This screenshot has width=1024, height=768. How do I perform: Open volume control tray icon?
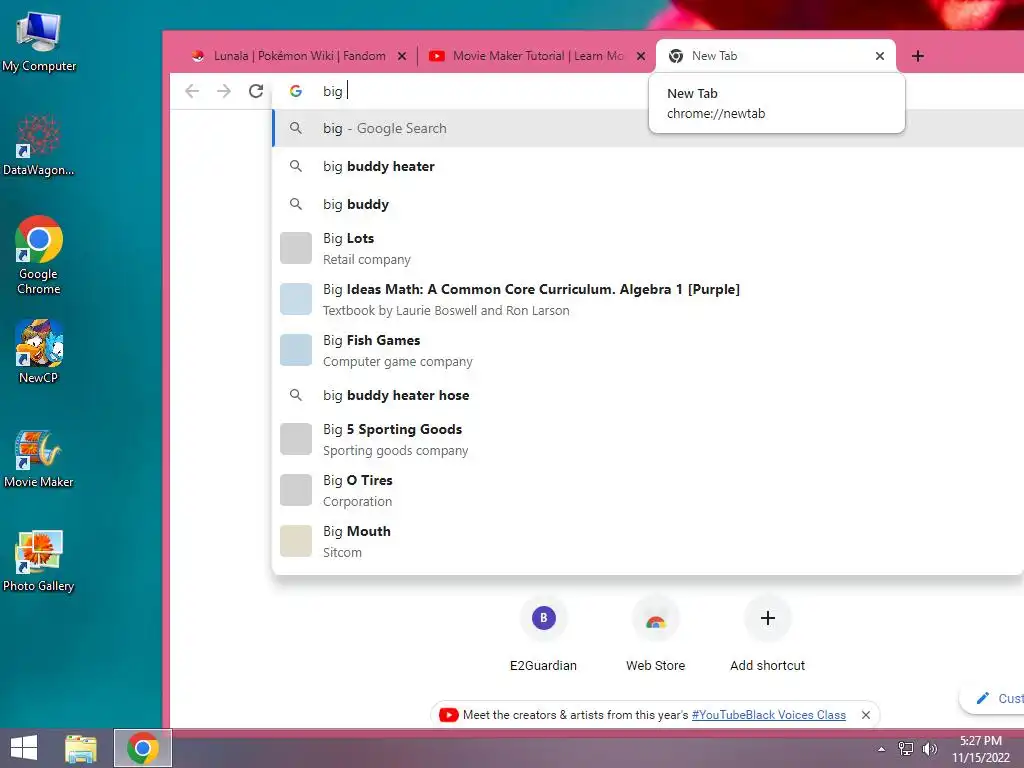tap(929, 749)
